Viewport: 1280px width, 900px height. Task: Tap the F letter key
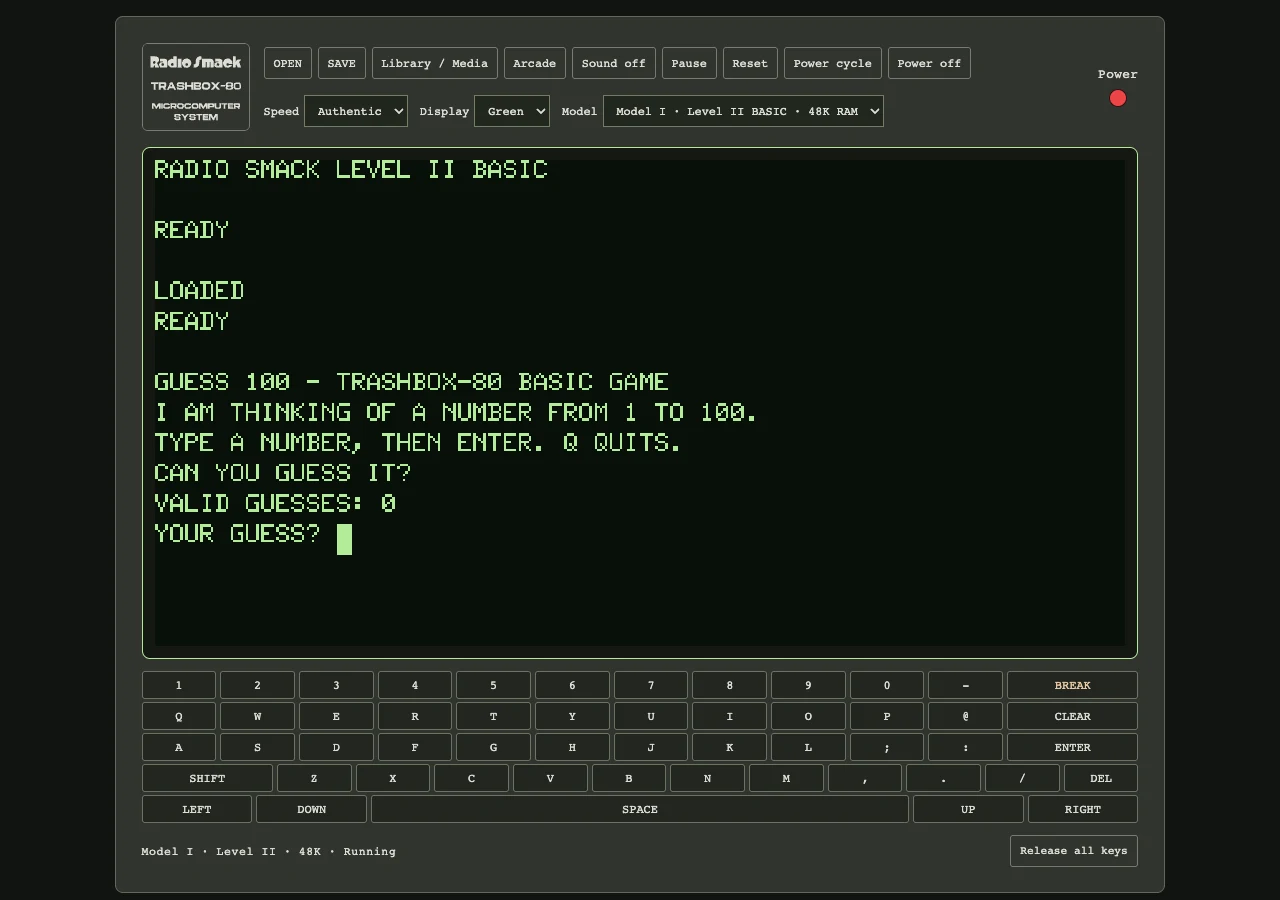pyautogui.click(x=415, y=747)
